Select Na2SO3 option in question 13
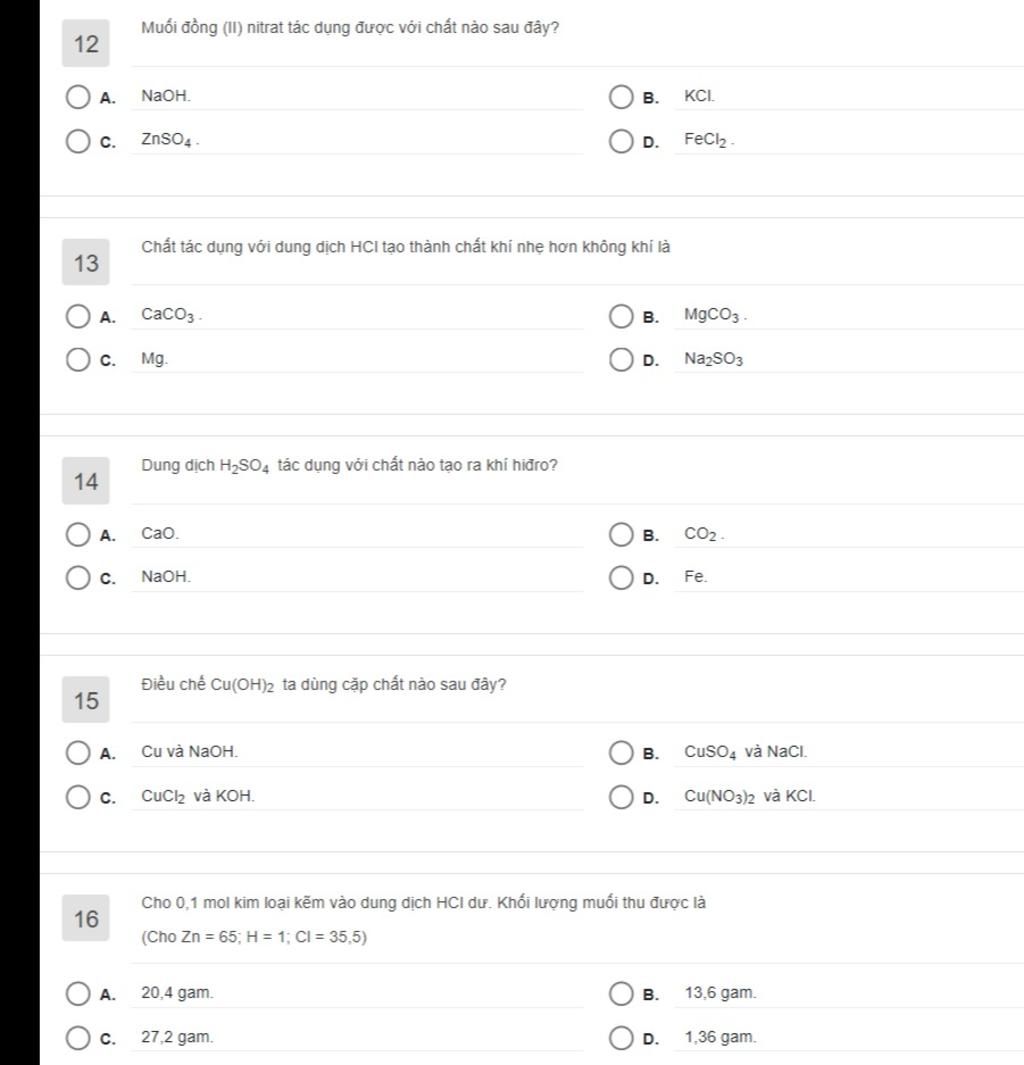The height and width of the screenshot is (1065, 1024). [x=621, y=359]
